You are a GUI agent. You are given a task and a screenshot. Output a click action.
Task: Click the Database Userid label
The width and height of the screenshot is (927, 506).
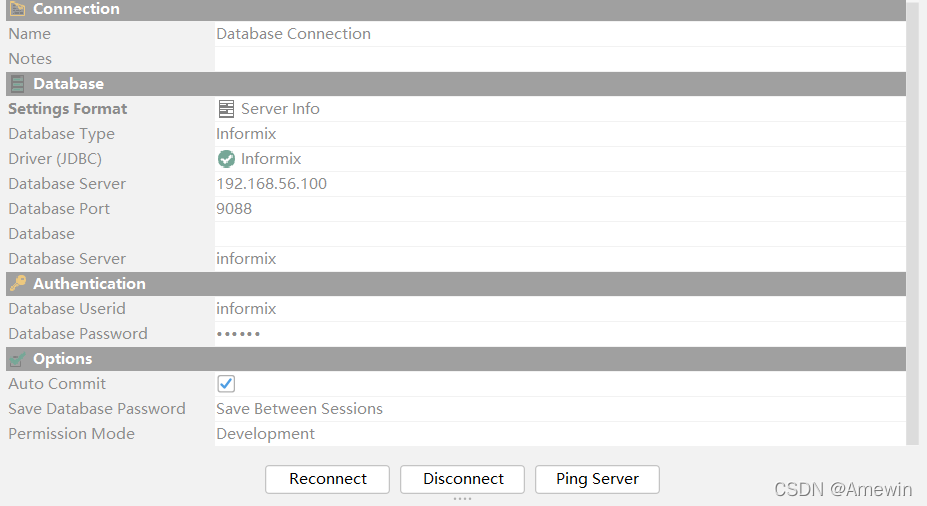(x=67, y=309)
